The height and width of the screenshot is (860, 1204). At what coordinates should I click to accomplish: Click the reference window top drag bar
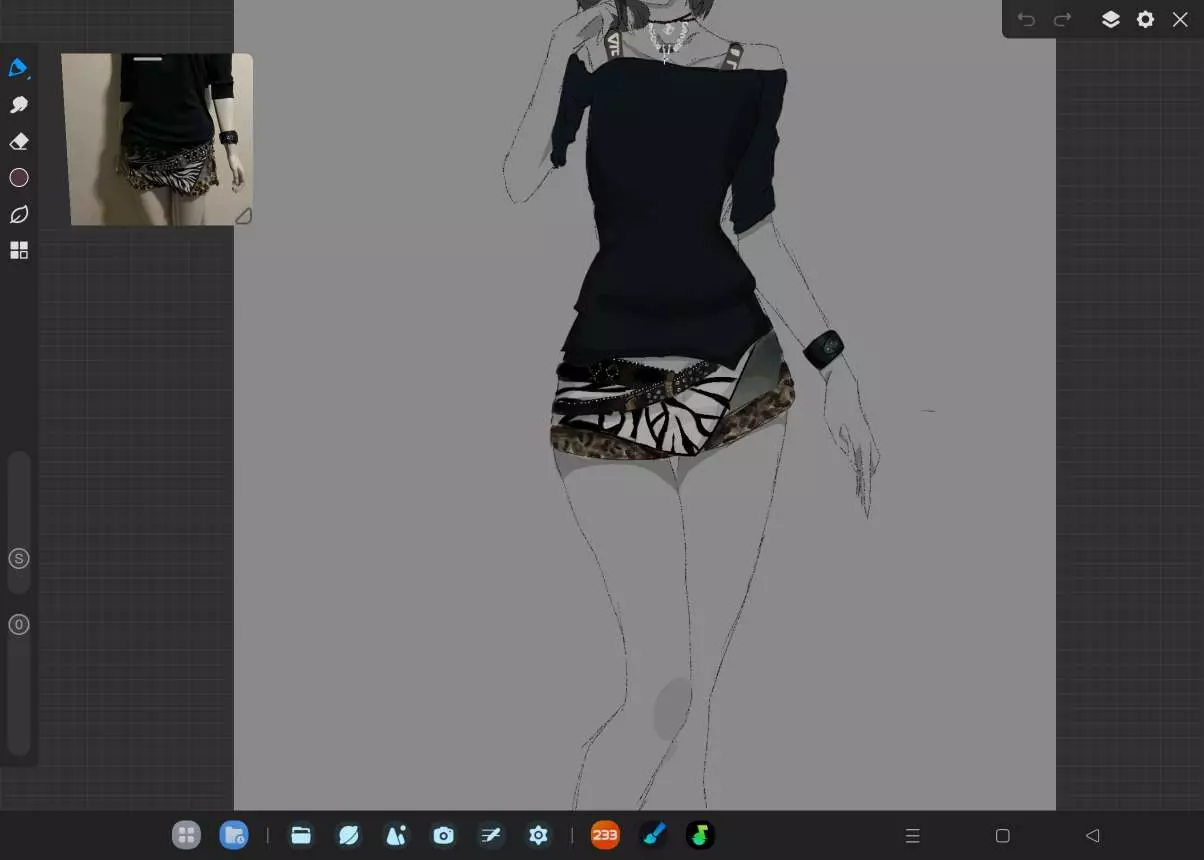click(147, 59)
